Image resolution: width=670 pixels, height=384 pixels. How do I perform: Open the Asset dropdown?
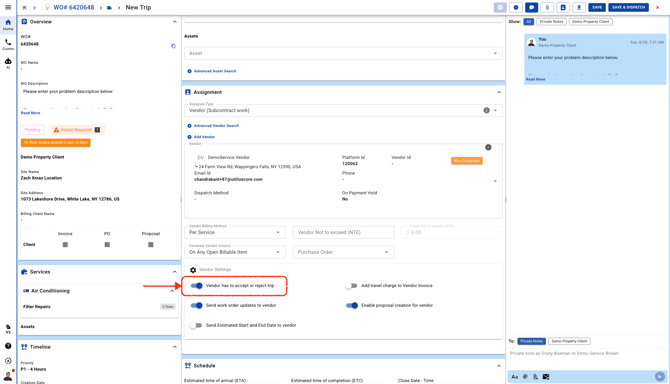point(343,53)
